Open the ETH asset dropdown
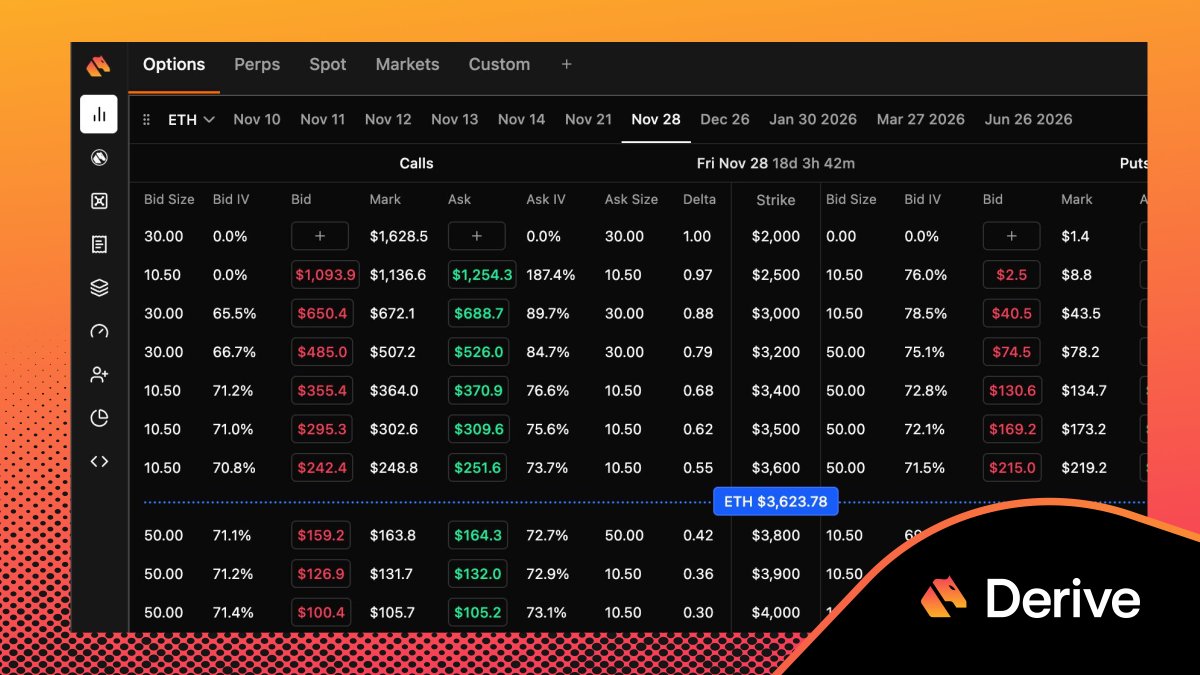The width and height of the screenshot is (1200, 675). (x=191, y=119)
